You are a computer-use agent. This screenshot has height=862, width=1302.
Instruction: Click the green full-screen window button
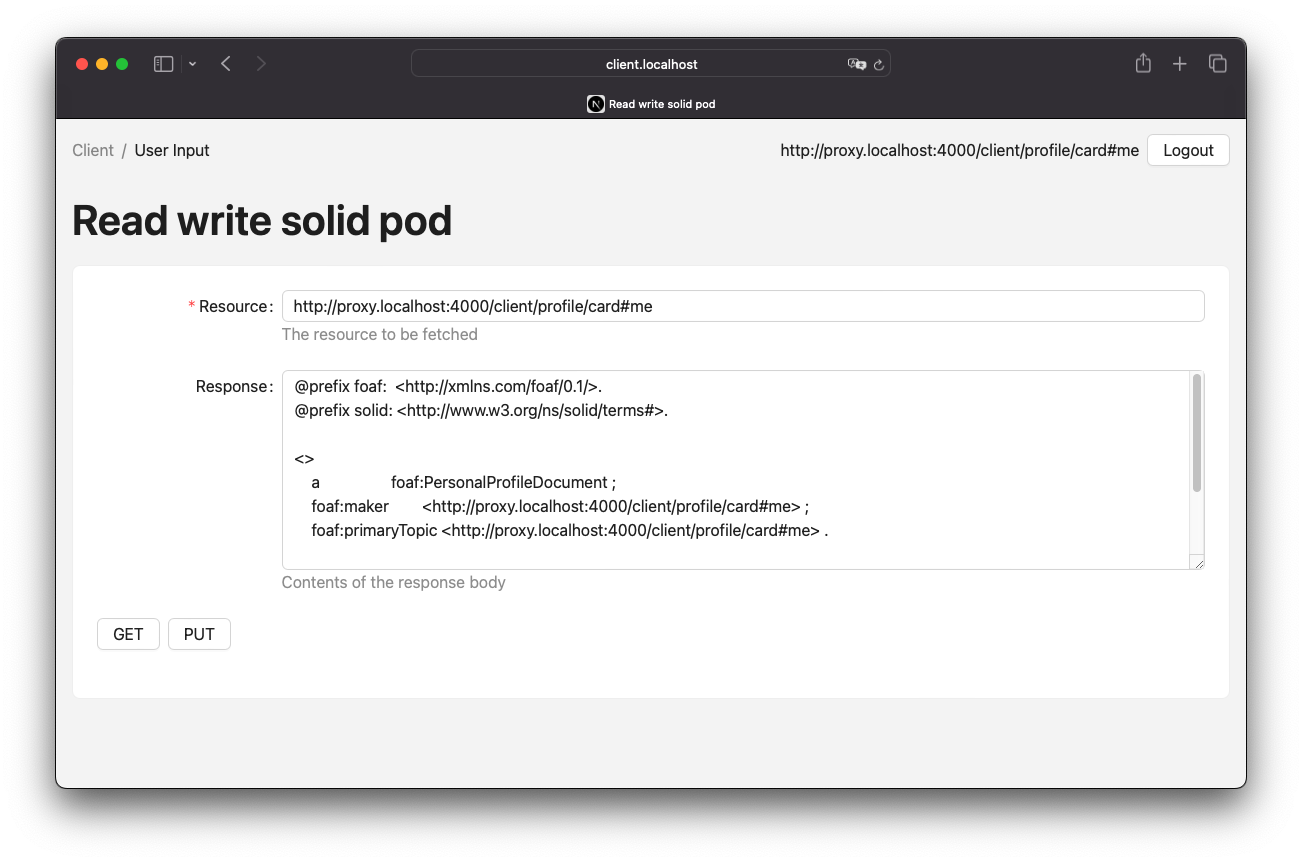122,64
